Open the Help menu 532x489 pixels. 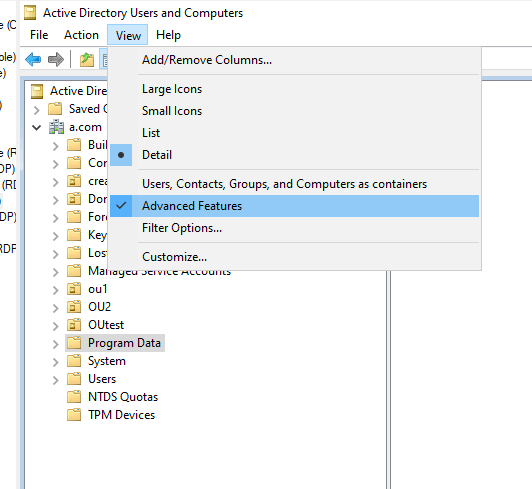point(168,35)
